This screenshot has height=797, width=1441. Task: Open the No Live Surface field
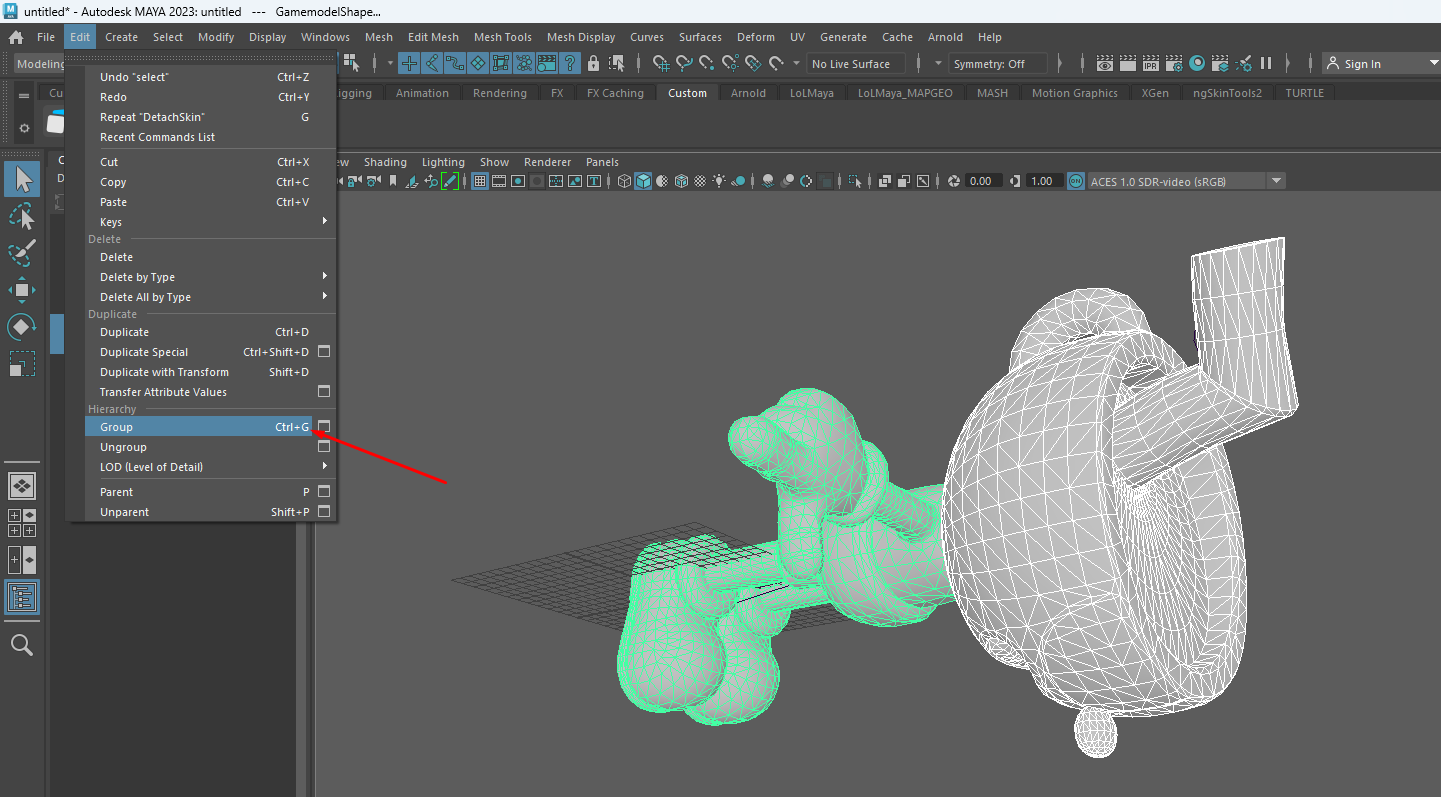coord(855,64)
